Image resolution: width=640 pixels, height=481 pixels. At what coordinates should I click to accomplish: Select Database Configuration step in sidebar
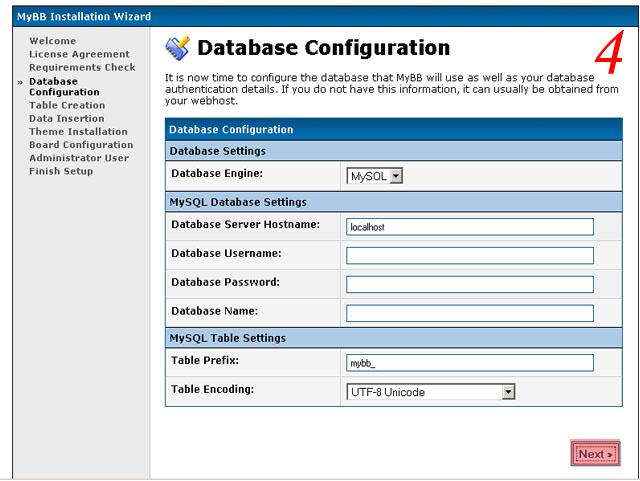click(x=64, y=87)
